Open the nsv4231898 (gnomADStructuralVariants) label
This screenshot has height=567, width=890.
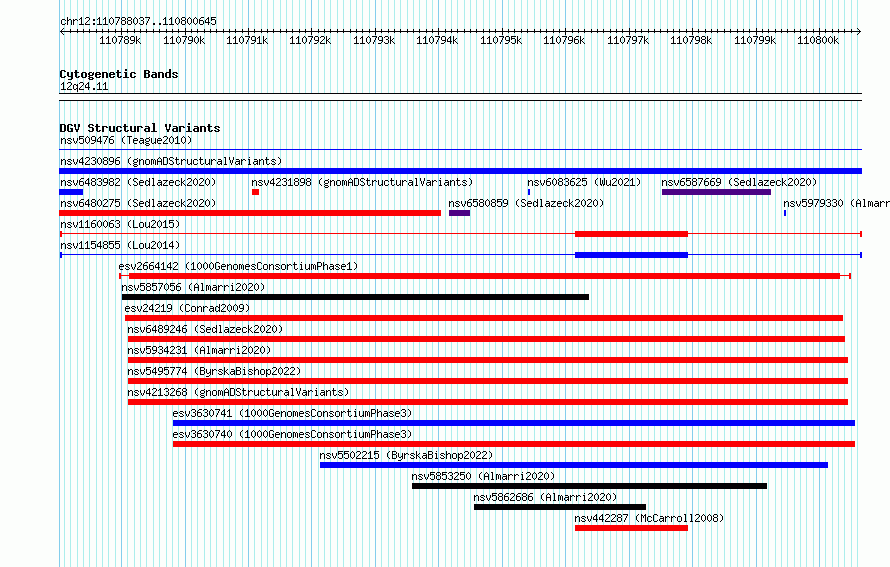pos(362,182)
